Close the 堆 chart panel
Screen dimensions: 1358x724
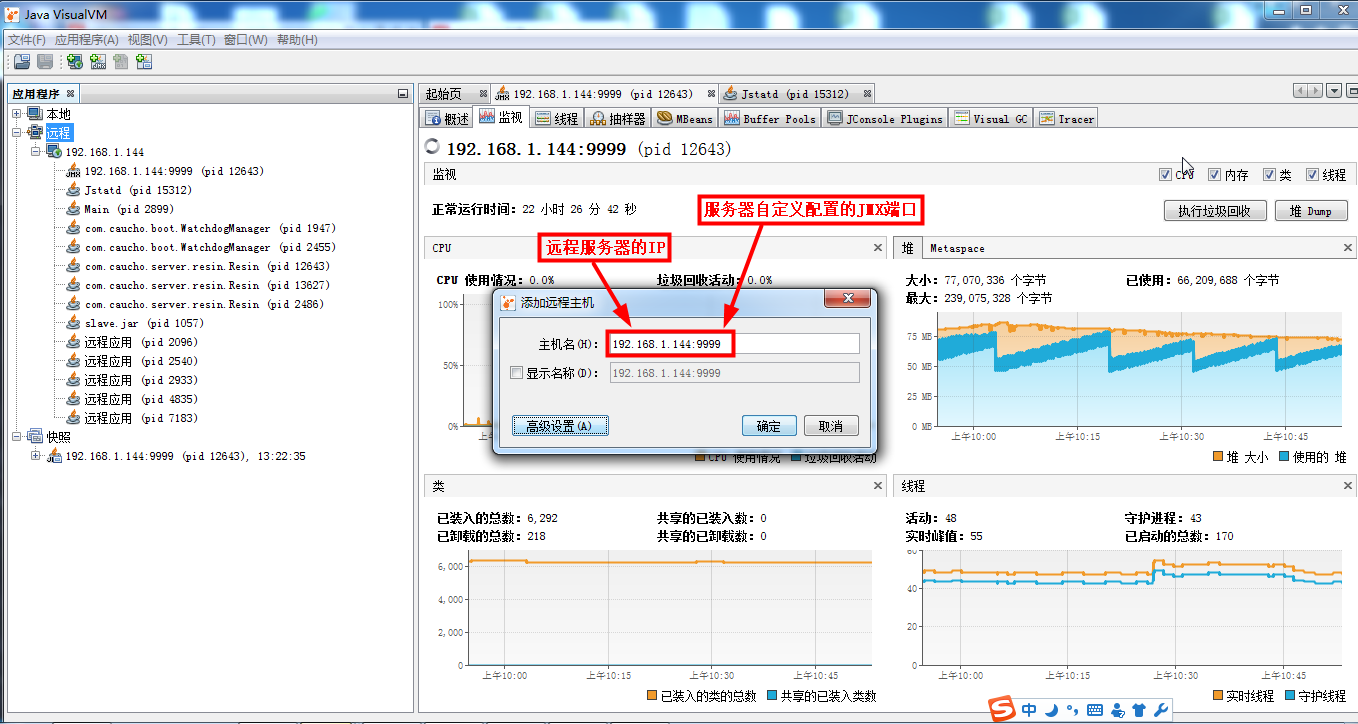(1349, 247)
